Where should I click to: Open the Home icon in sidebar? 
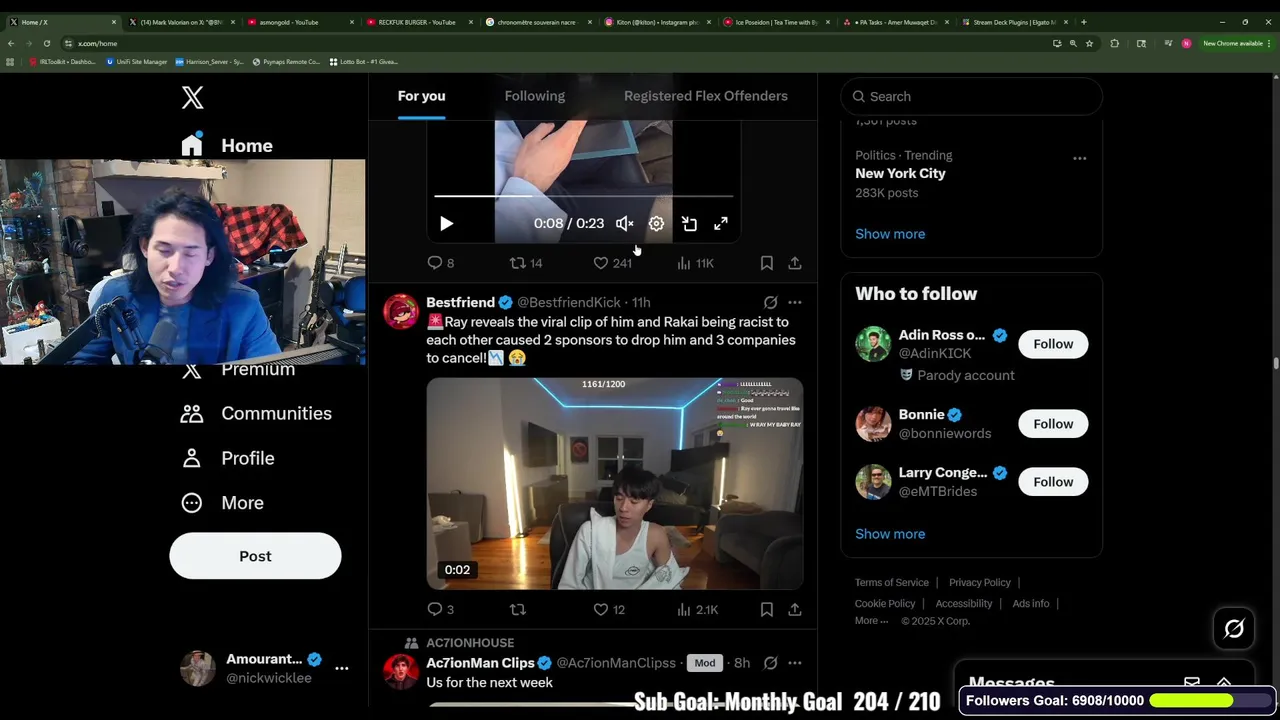pyautogui.click(x=192, y=145)
